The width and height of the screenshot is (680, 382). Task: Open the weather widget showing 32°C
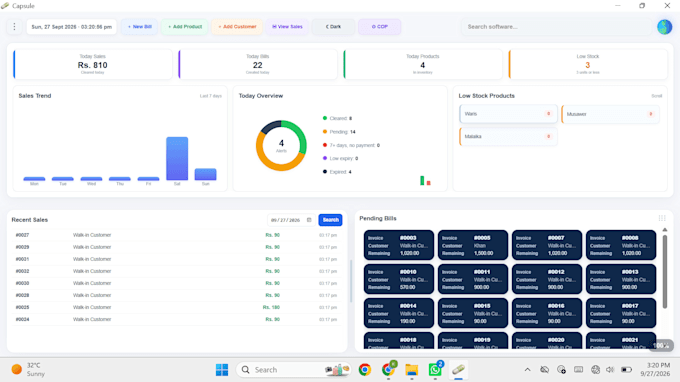[28, 370]
